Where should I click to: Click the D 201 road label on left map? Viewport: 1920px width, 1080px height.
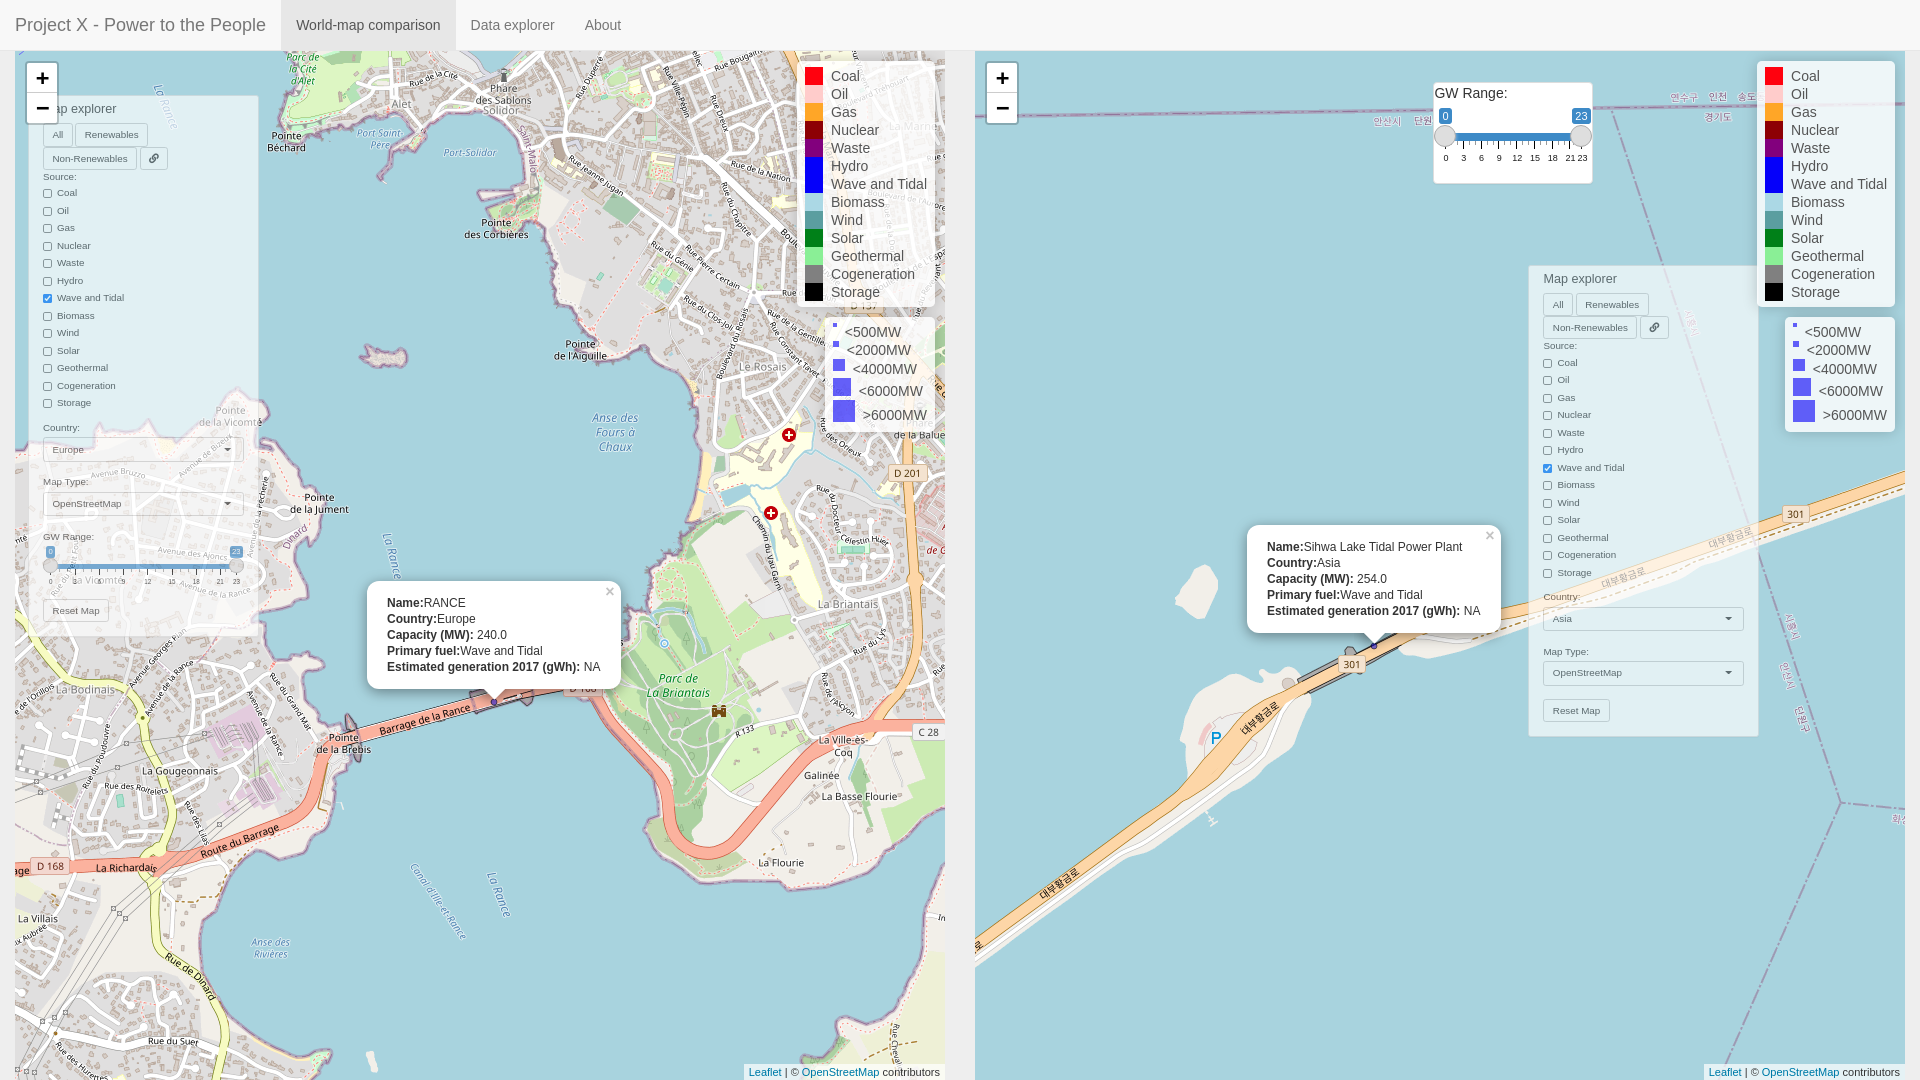point(907,473)
